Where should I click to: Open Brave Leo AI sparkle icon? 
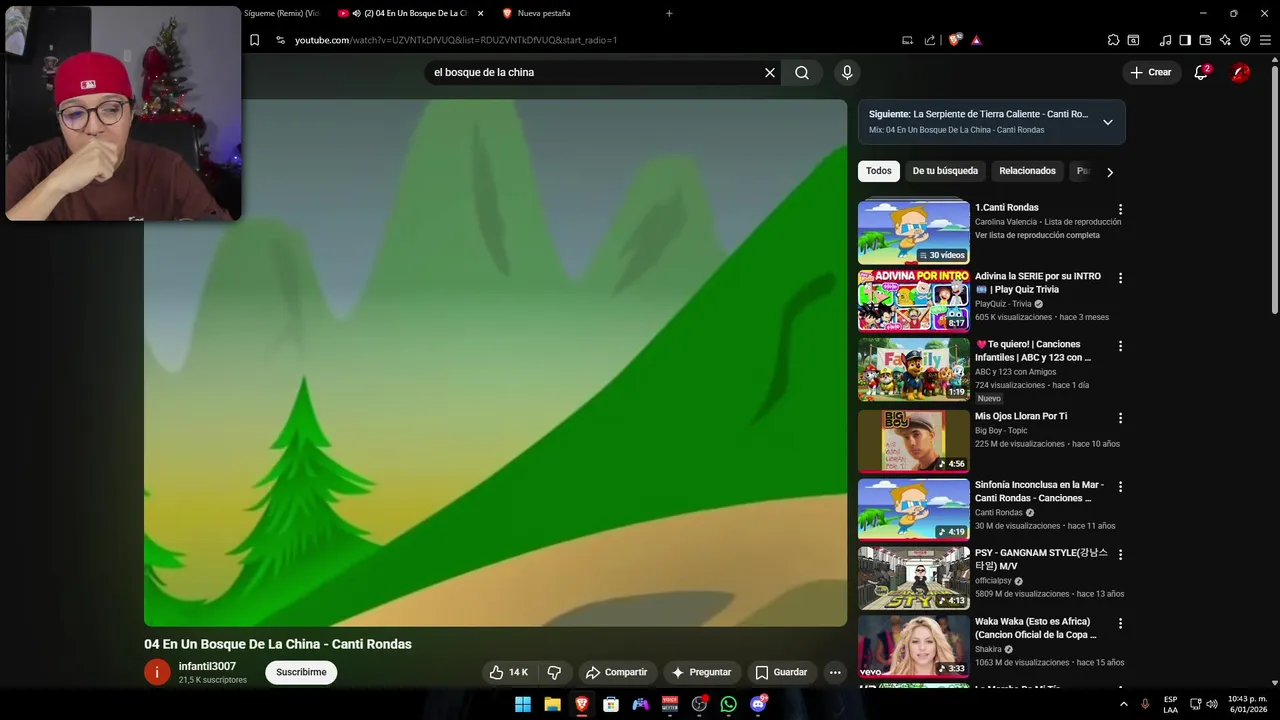coord(1225,40)
